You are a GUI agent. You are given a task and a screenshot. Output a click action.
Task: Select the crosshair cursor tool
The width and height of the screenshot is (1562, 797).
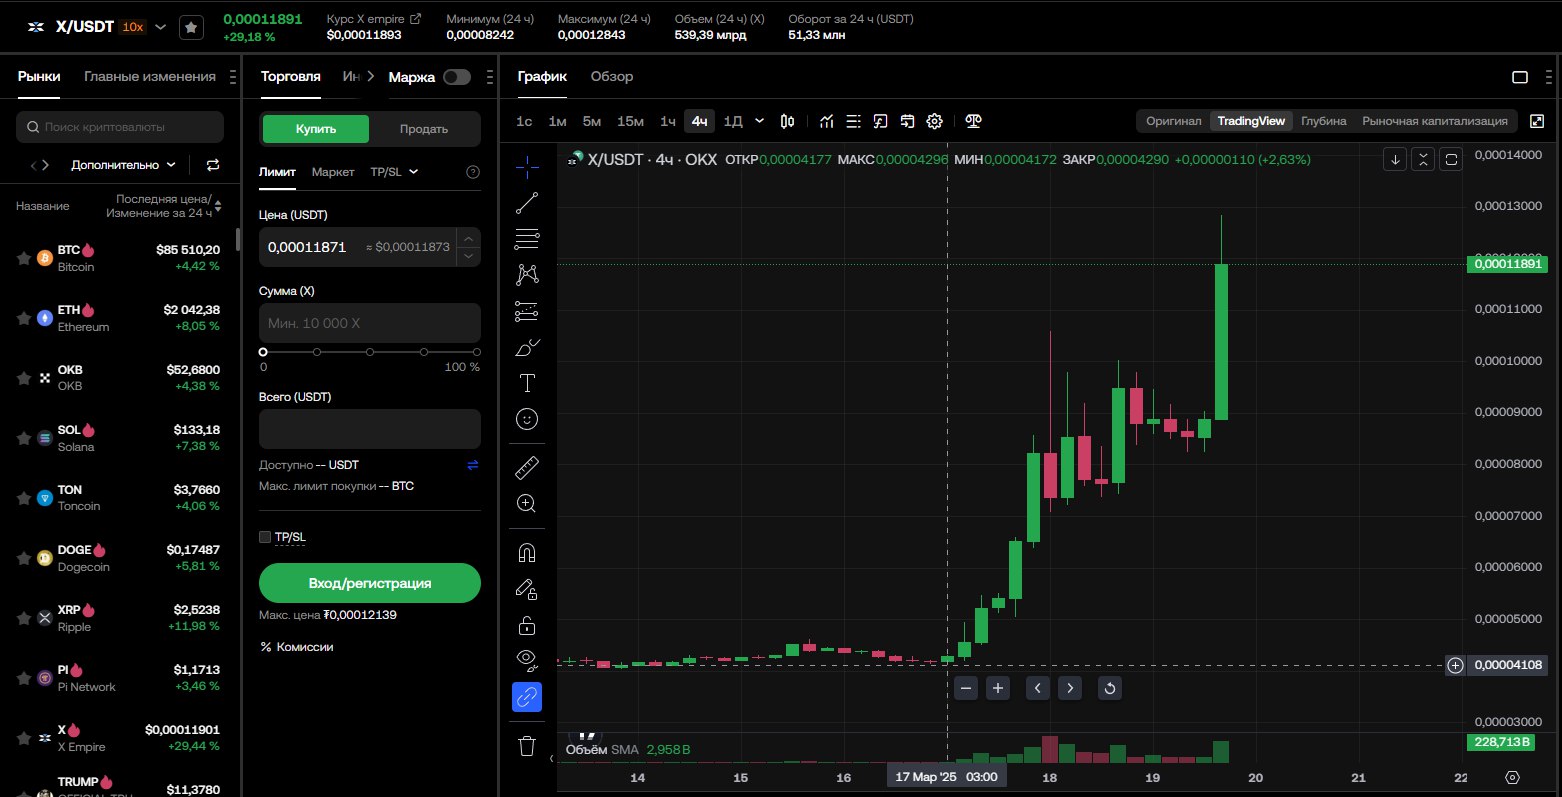coord(527,167)
